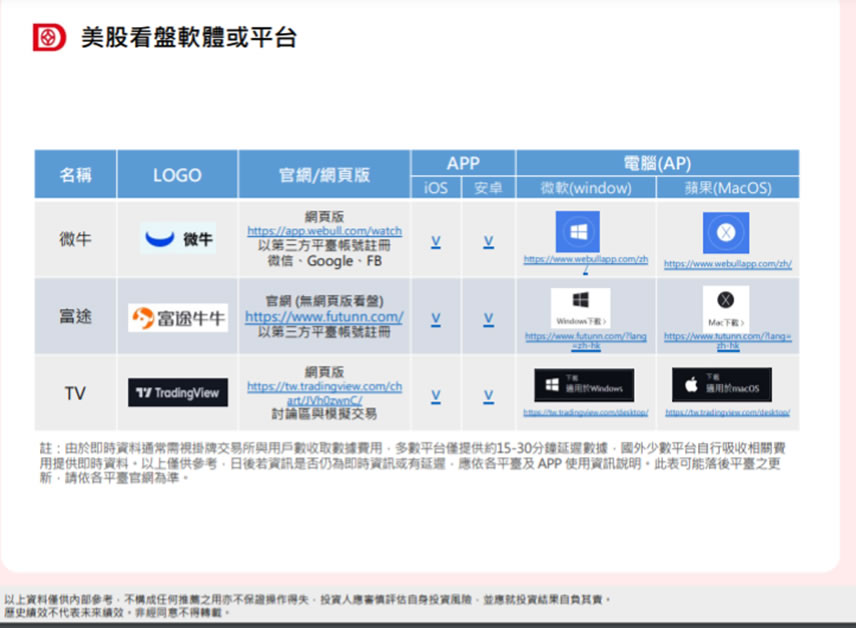Click the Webull MacOS download icon
The image size is (856, 628).
click(x=726, y=233)
